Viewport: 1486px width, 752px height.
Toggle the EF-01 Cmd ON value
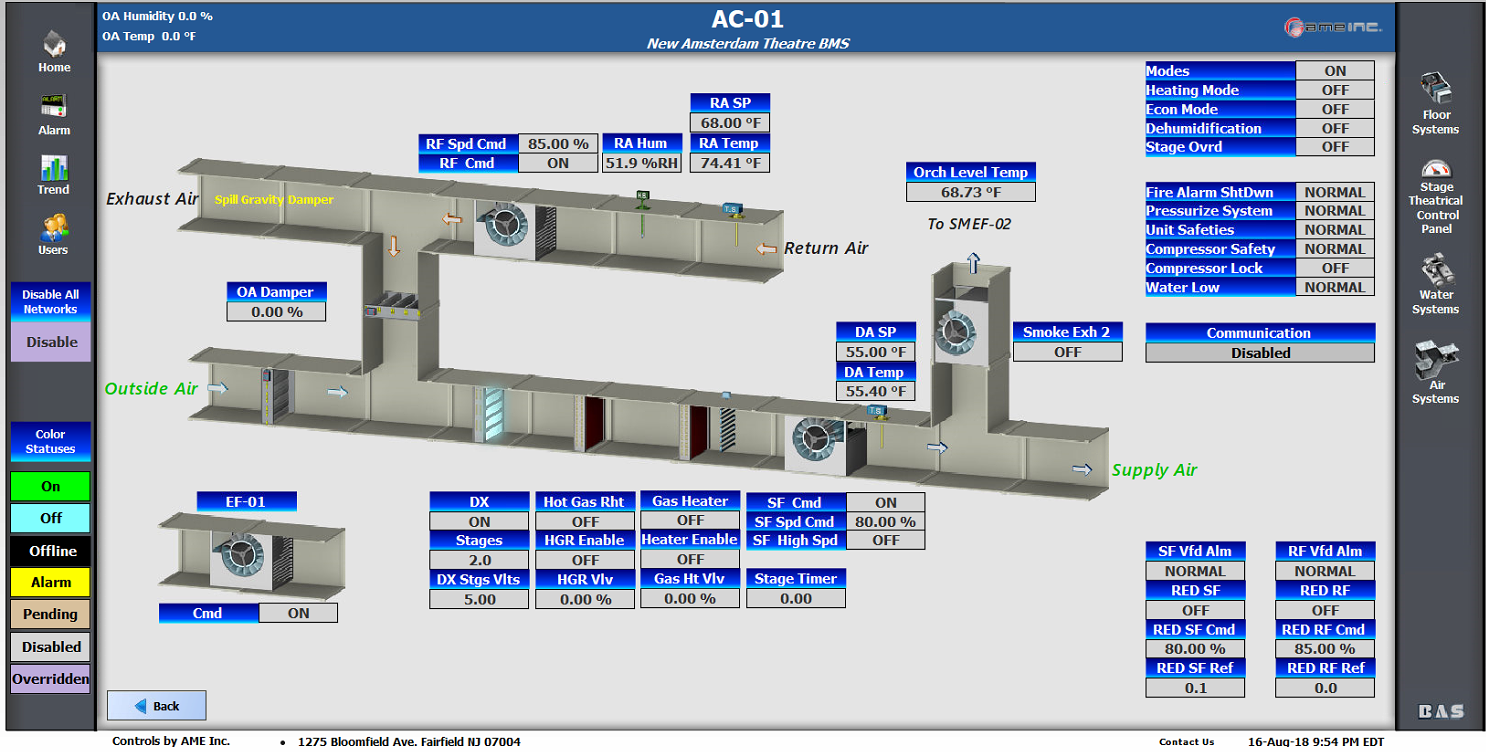(298, 614)
